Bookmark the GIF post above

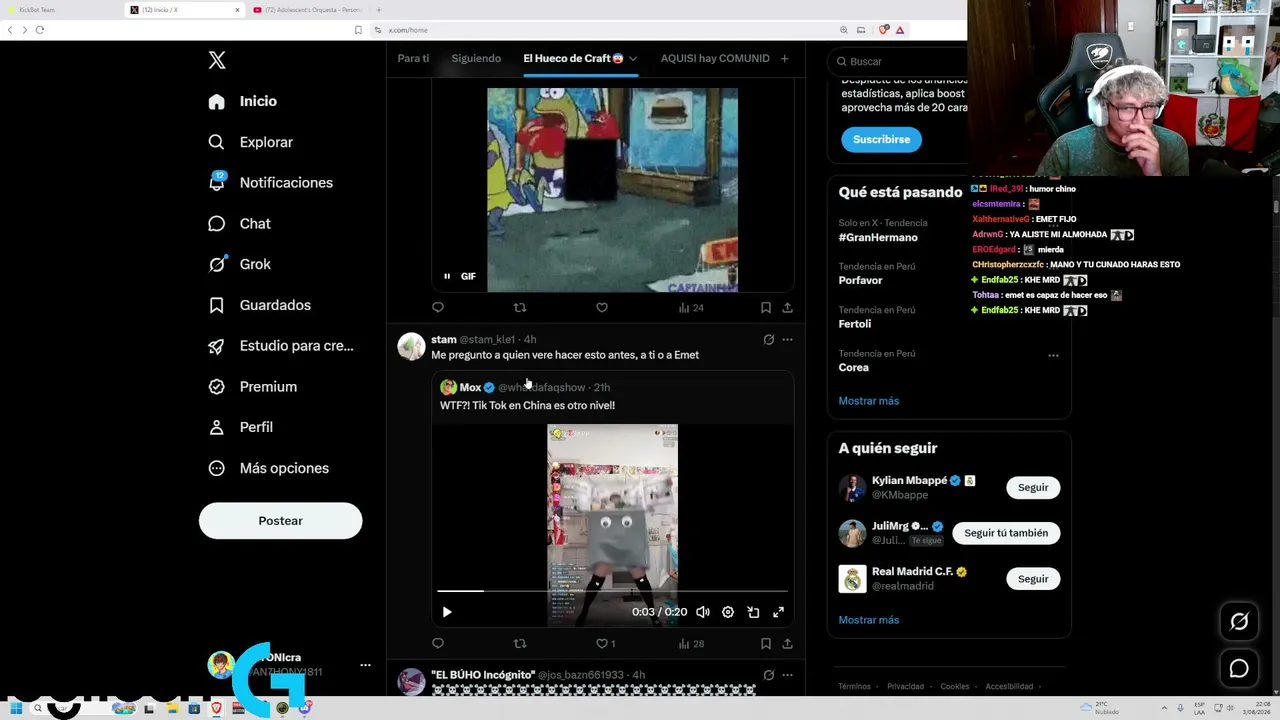tap(766, 307)
